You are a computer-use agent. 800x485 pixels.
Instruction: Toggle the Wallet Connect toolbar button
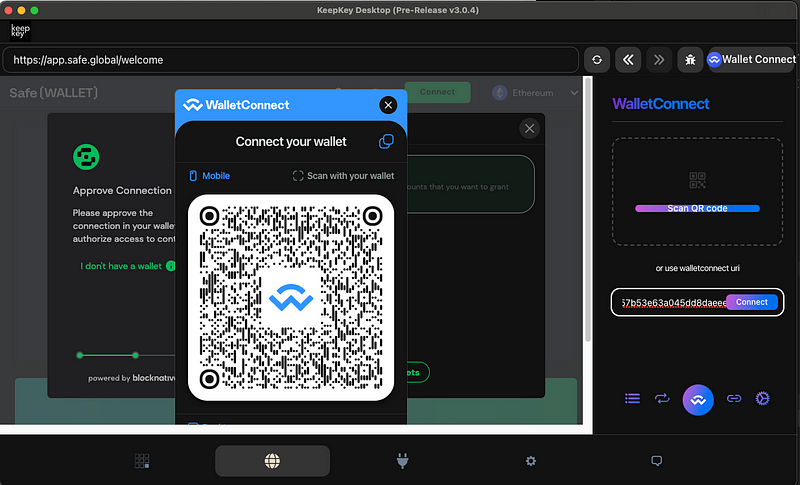pyautogui.click(x=751, y=60)
